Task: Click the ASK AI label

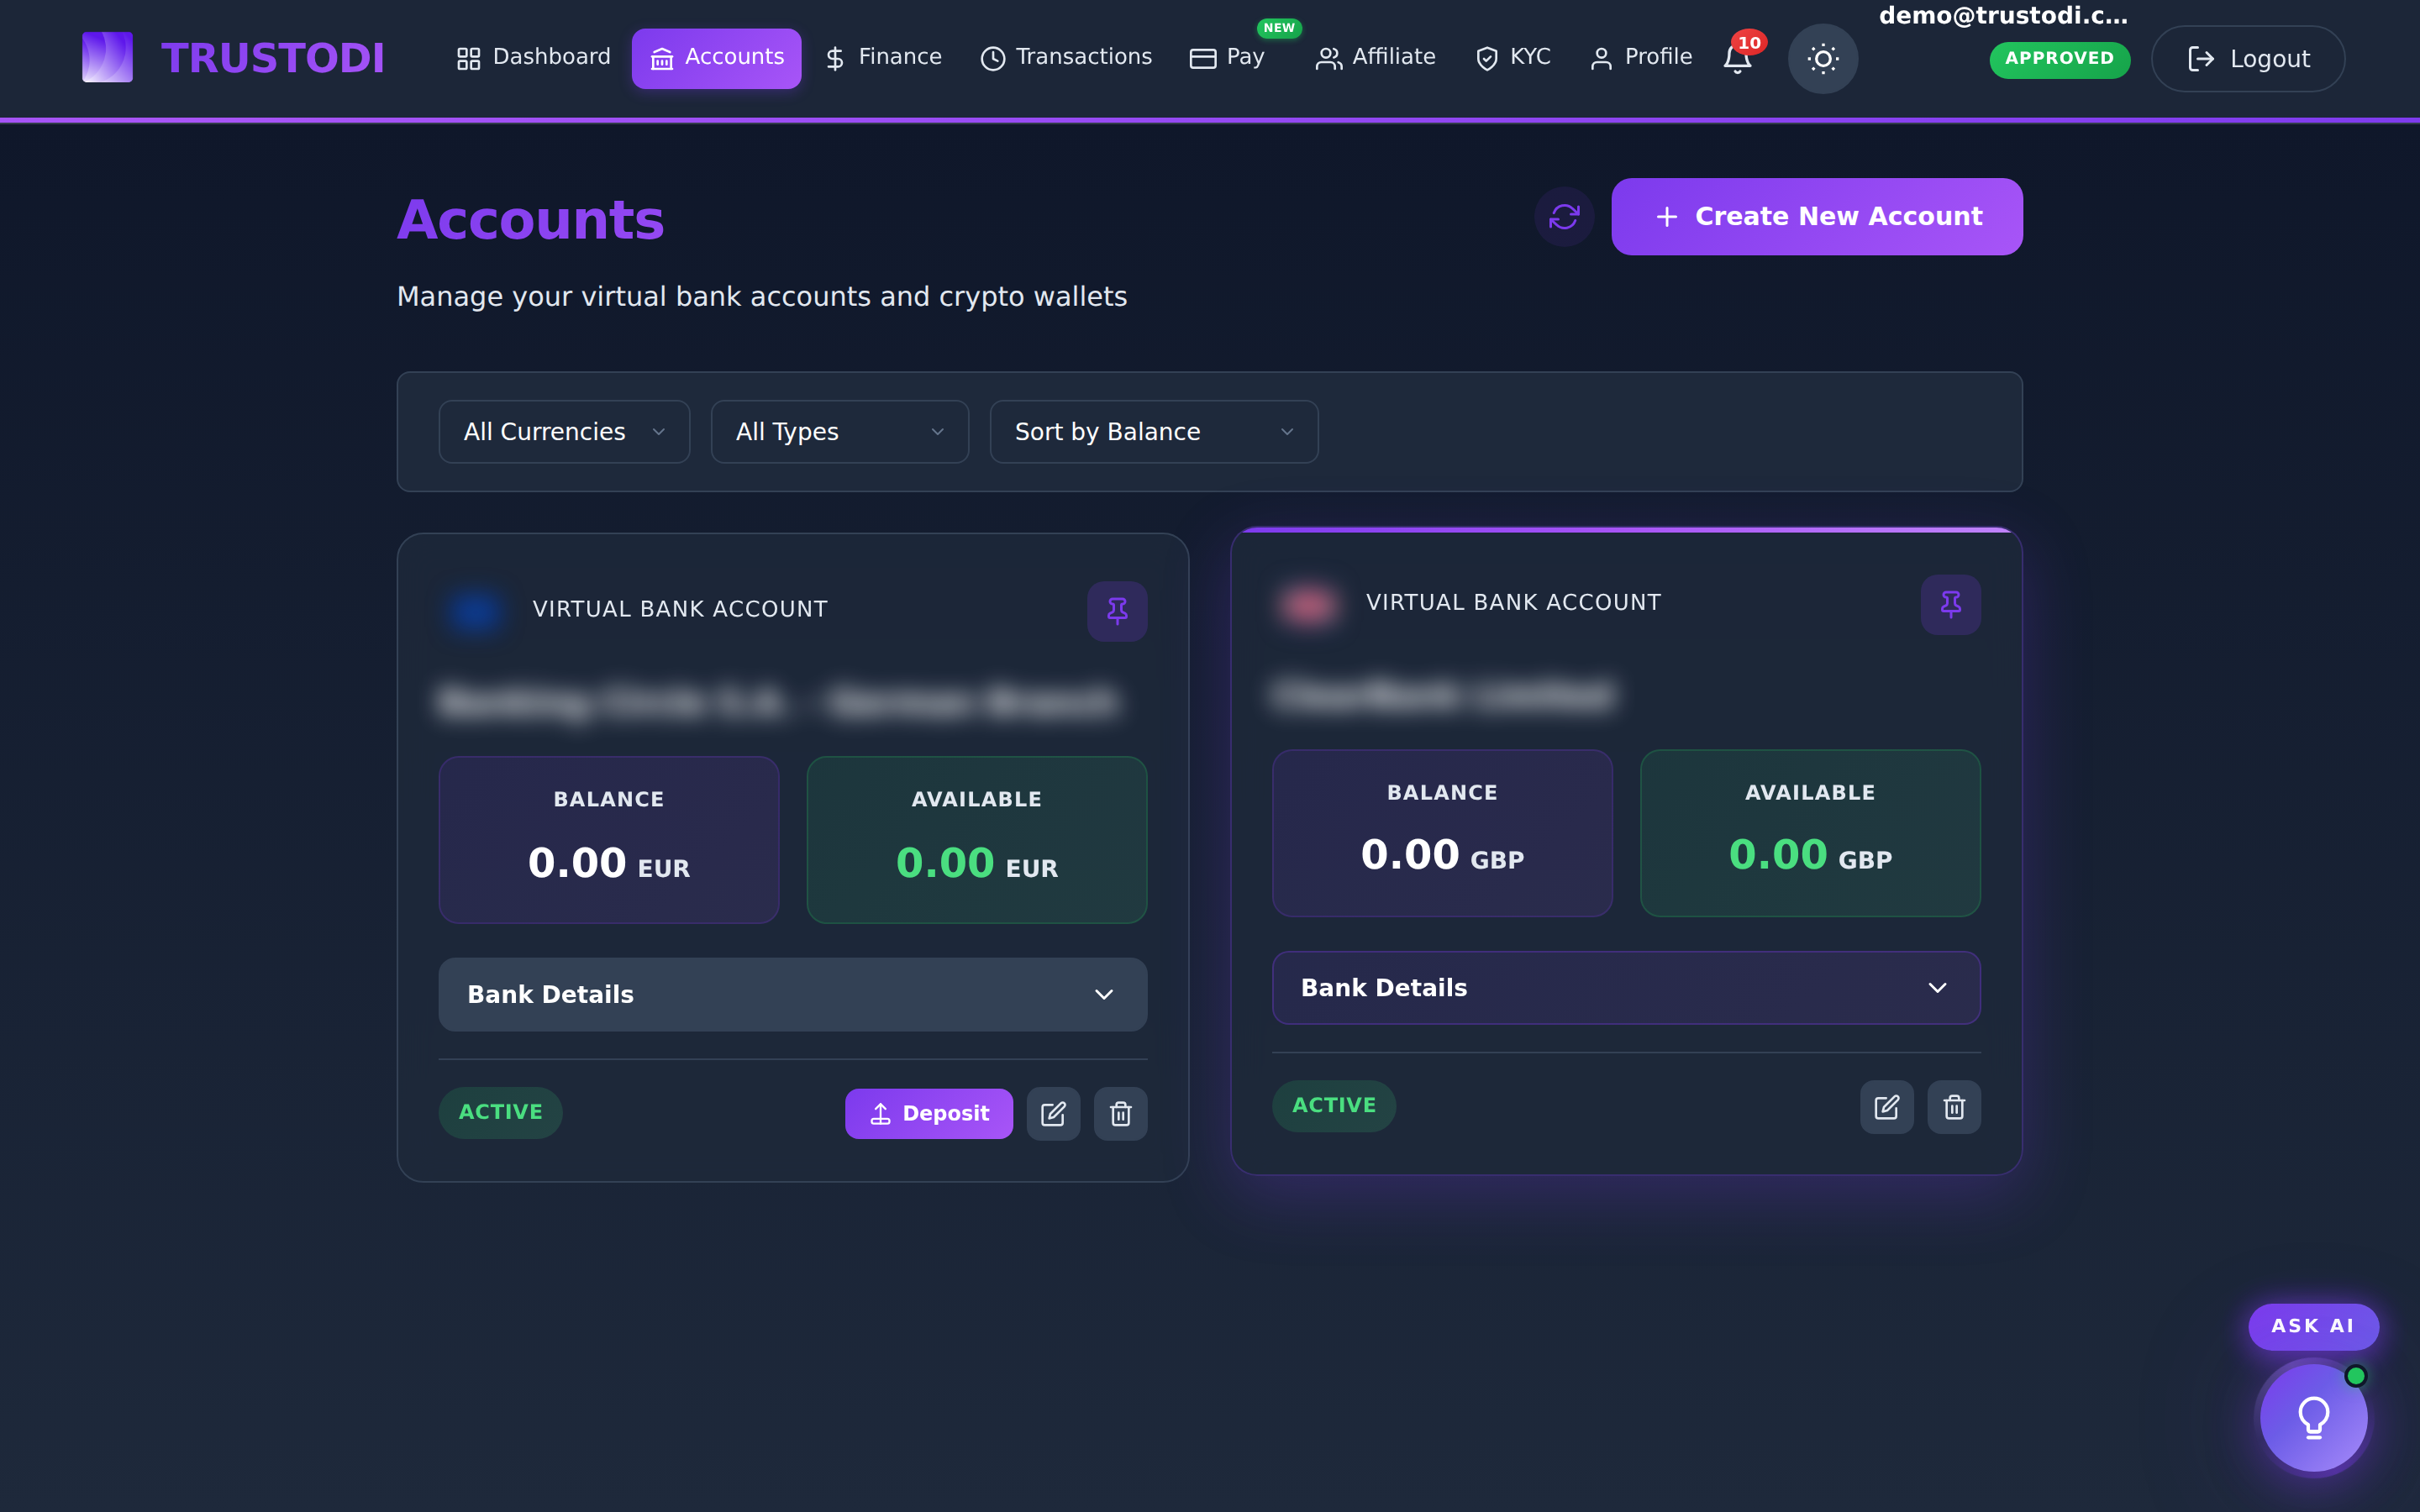Action: (x=2313, y=1326)
